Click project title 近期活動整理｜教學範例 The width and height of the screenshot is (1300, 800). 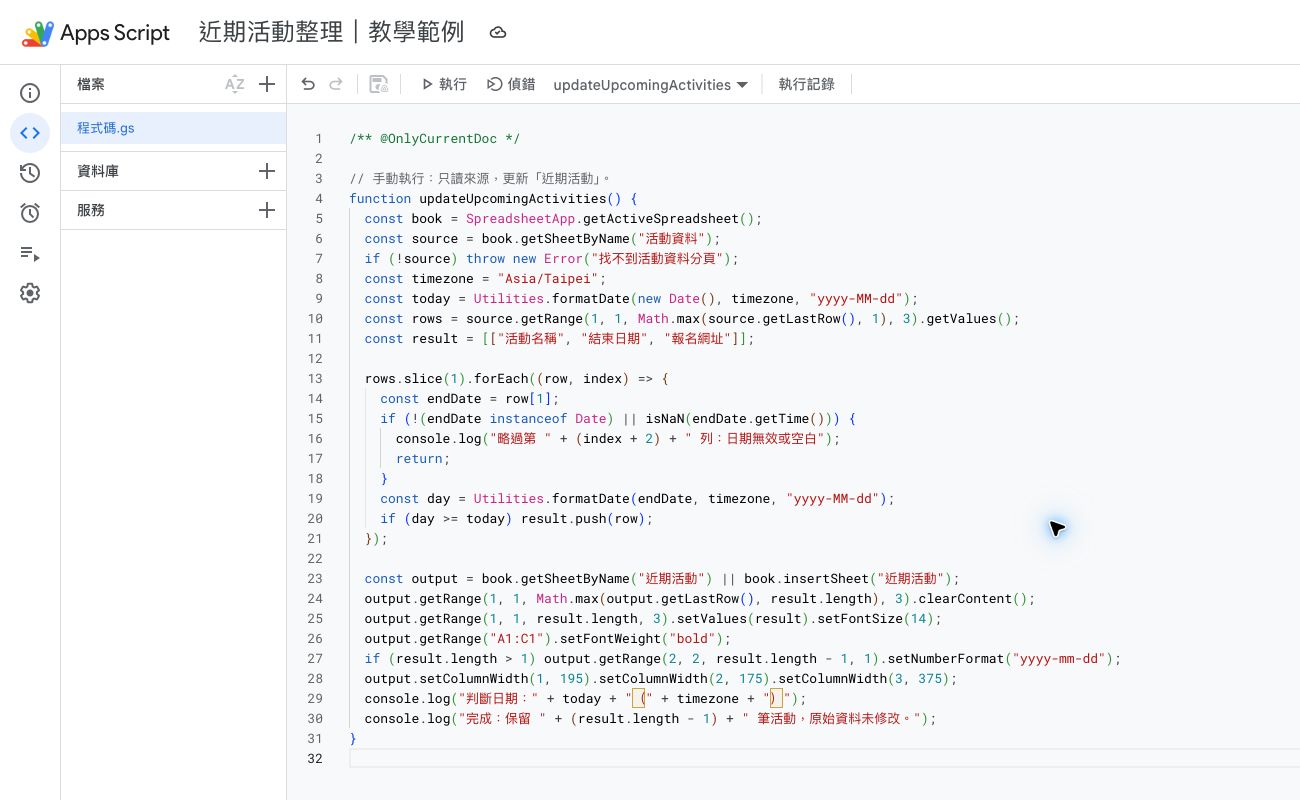tap(332, 32)
